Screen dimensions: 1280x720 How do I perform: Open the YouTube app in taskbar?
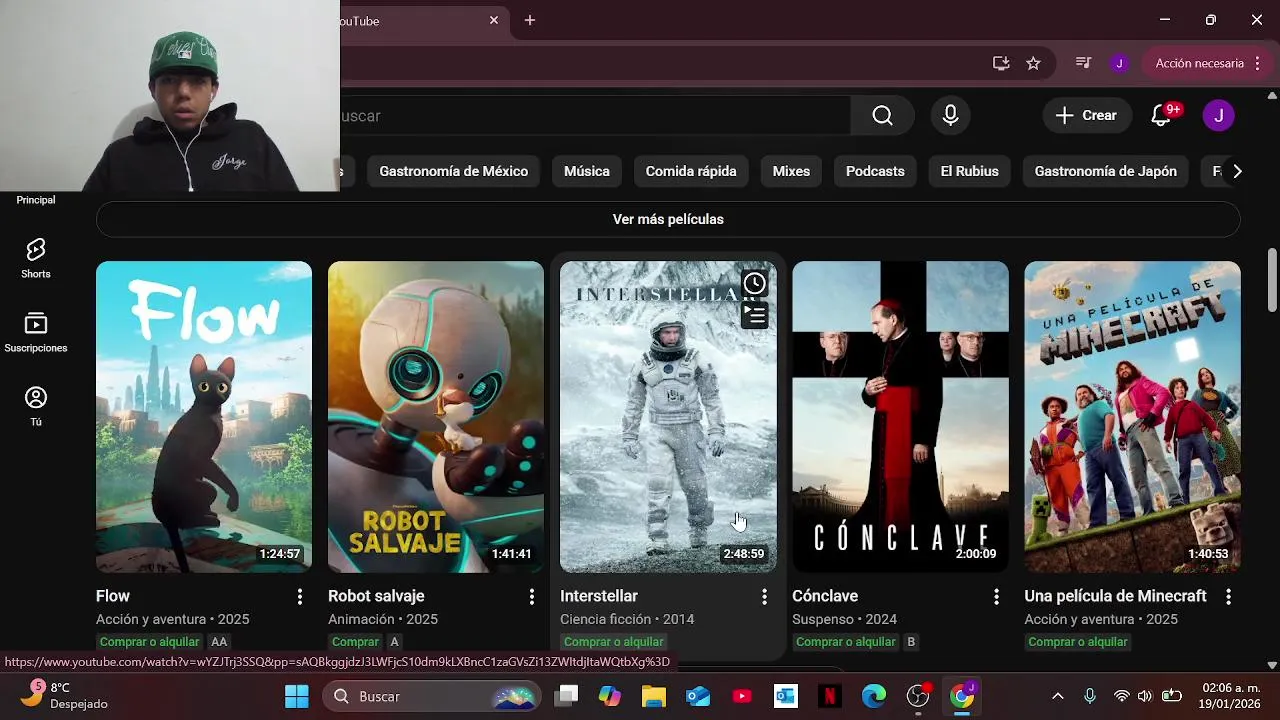coord(742,696)
